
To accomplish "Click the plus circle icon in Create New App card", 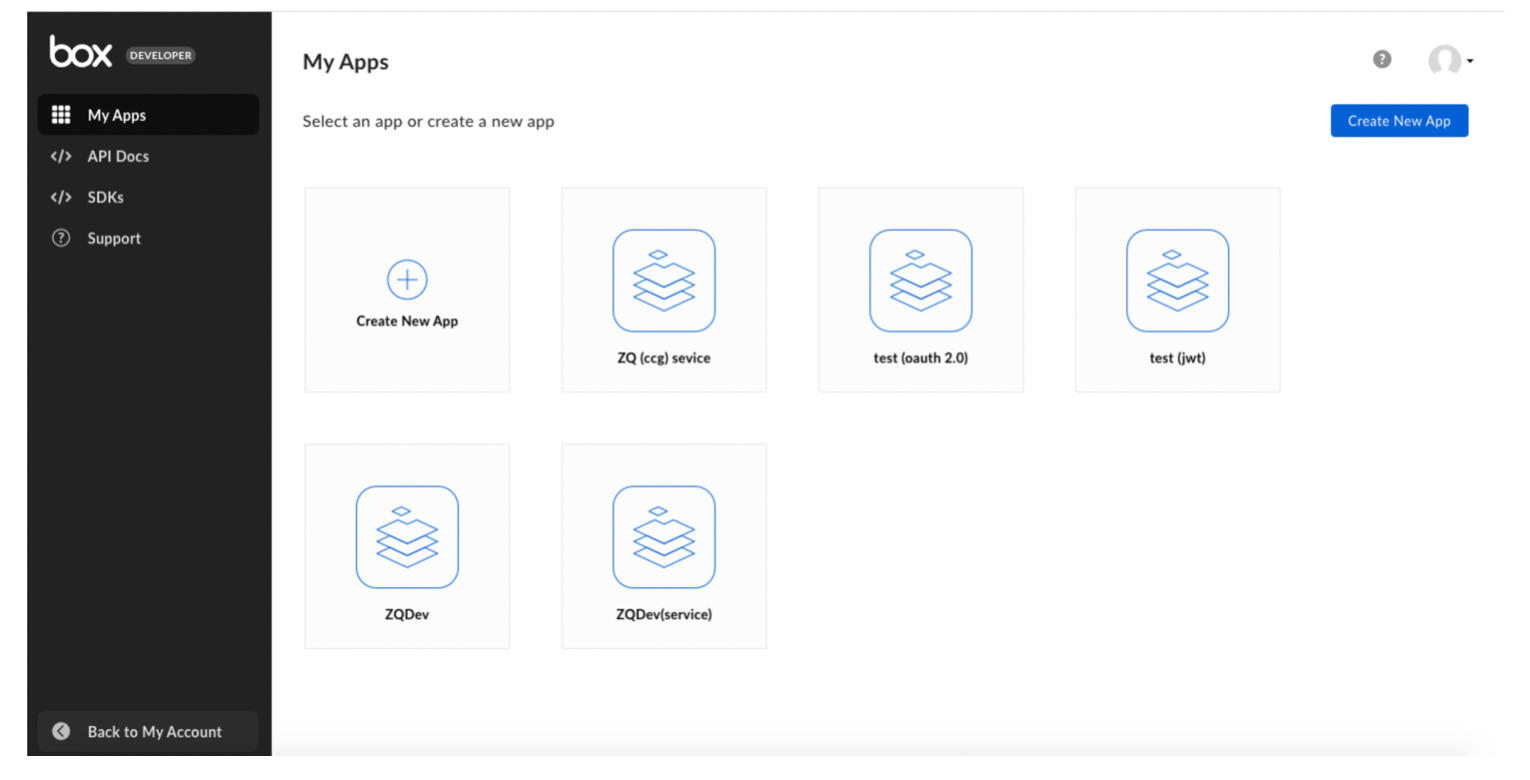I will click(x=407, y=280).
